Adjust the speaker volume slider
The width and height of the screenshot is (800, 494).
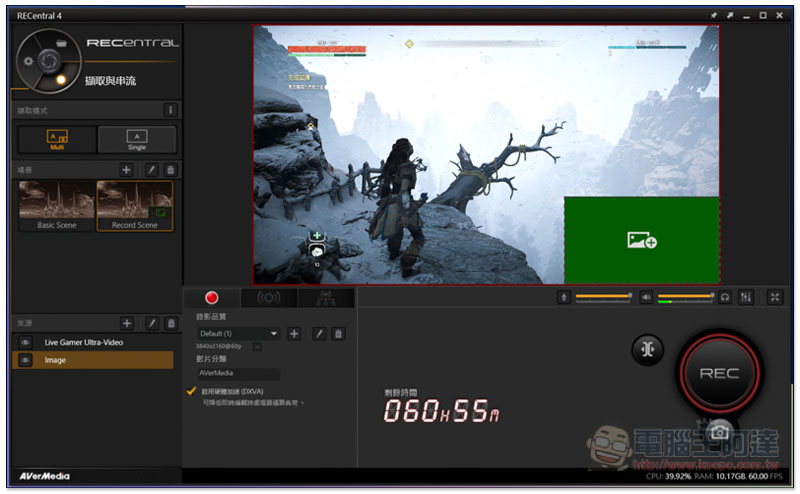click(686, 297)
